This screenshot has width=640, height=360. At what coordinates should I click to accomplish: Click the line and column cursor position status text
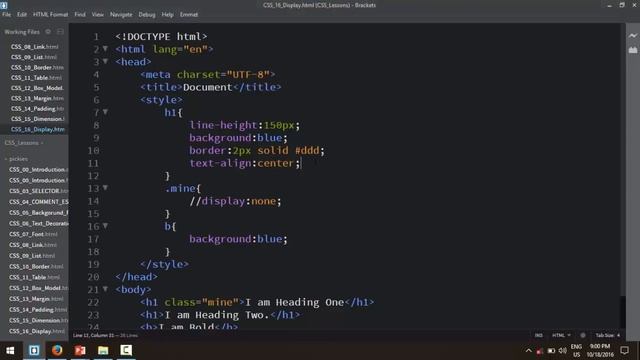105,335
